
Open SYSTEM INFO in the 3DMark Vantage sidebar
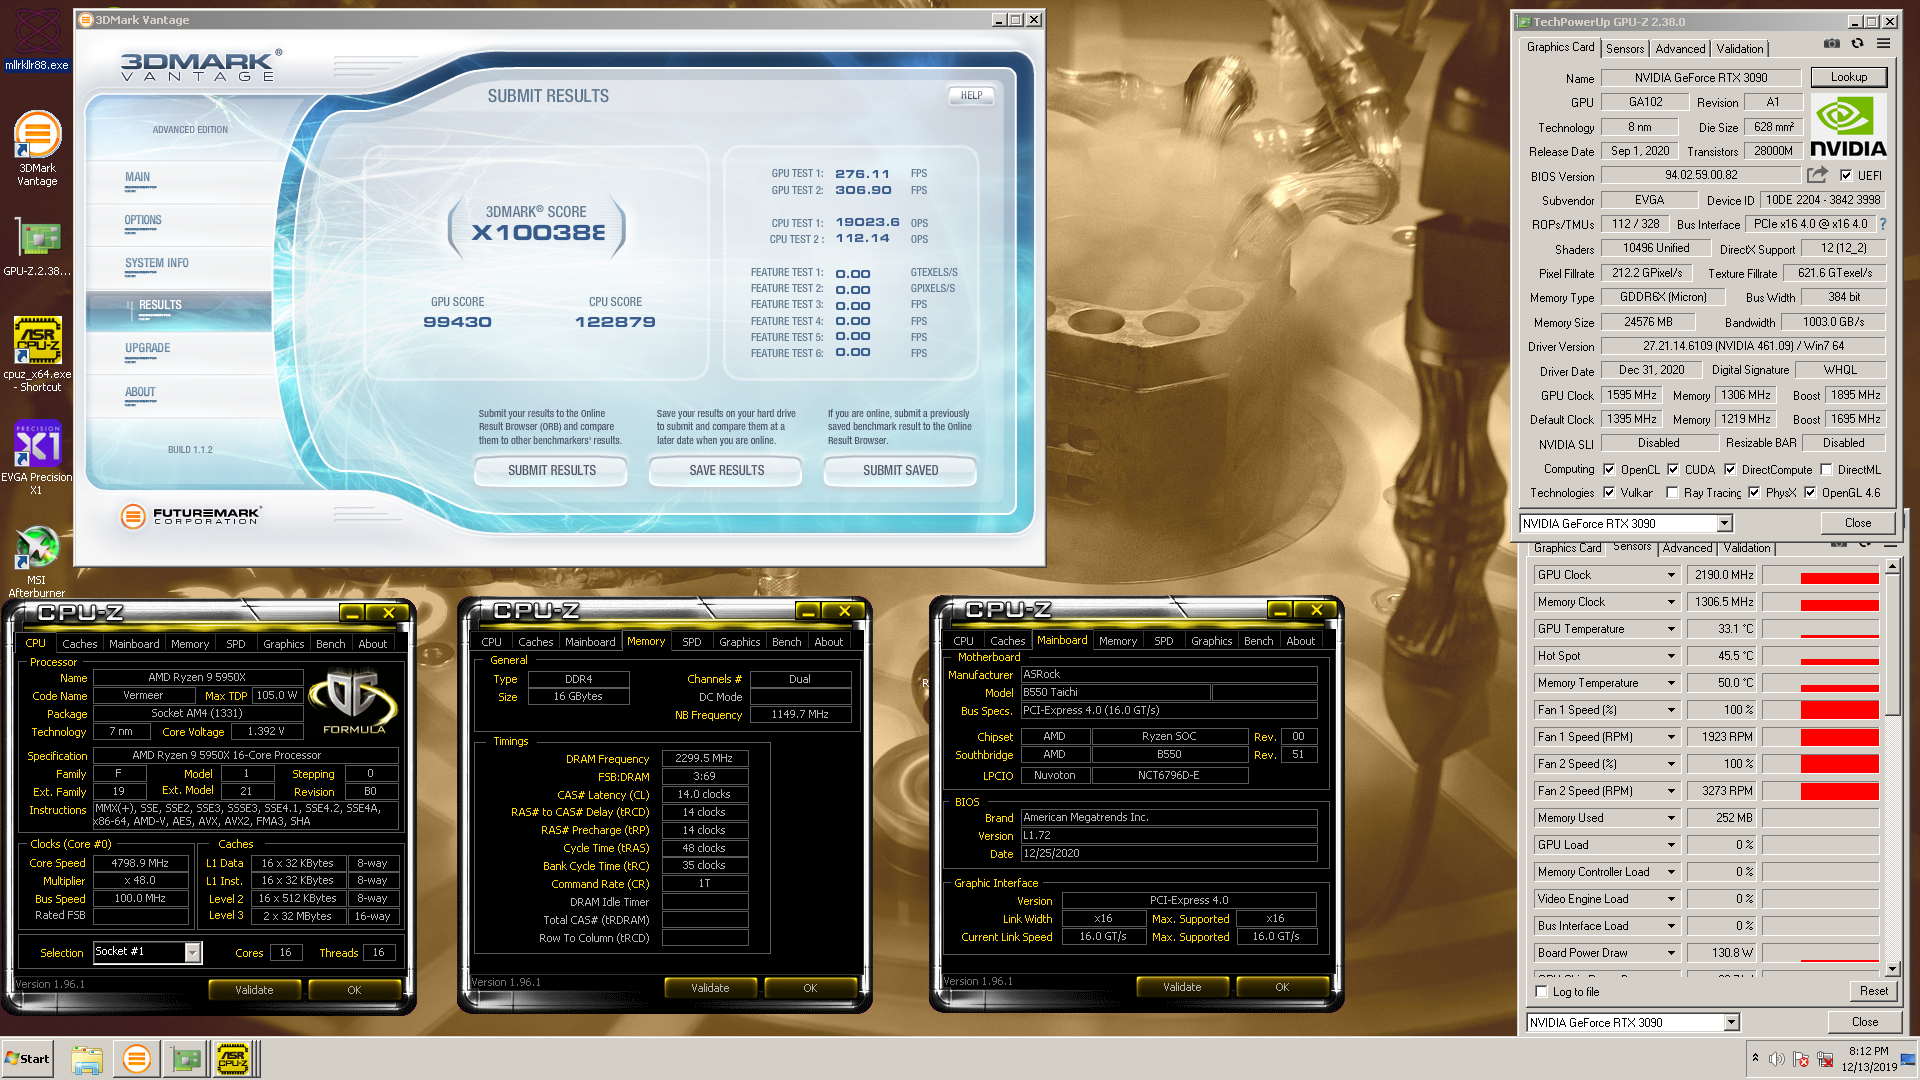pyautogui.click(x=157, y=264)
